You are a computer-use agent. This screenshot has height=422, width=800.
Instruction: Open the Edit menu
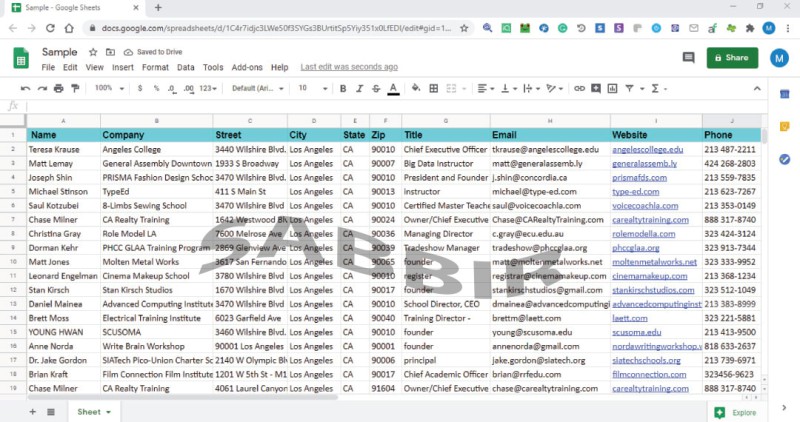(x=70, y=67)
